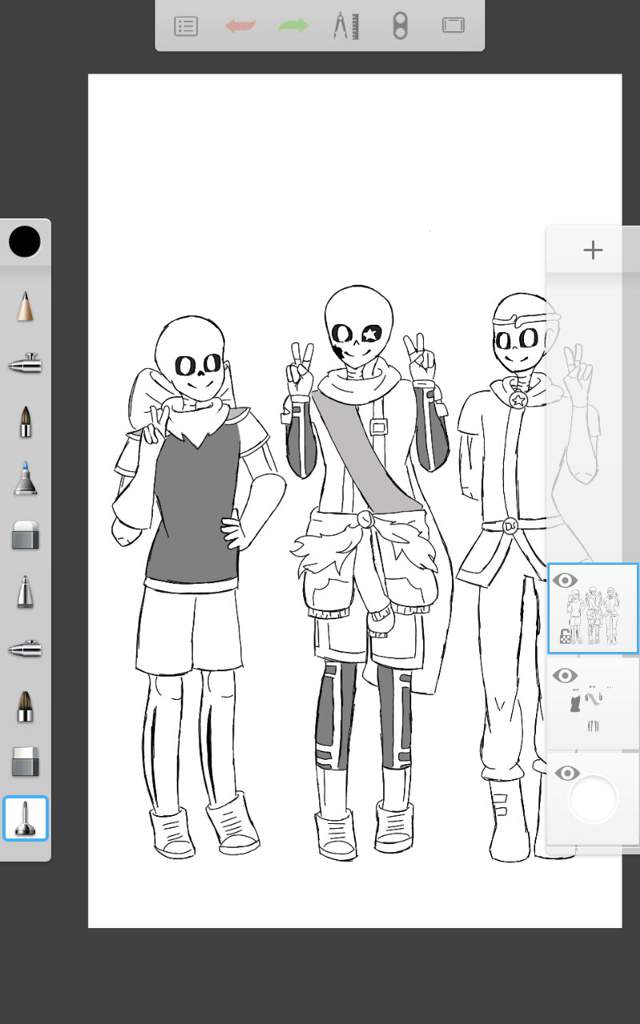Select the three-skeletons line art layer thumbnail
Image resolution: width=640 pixels, height=1024 pixels.
point(593,609)
